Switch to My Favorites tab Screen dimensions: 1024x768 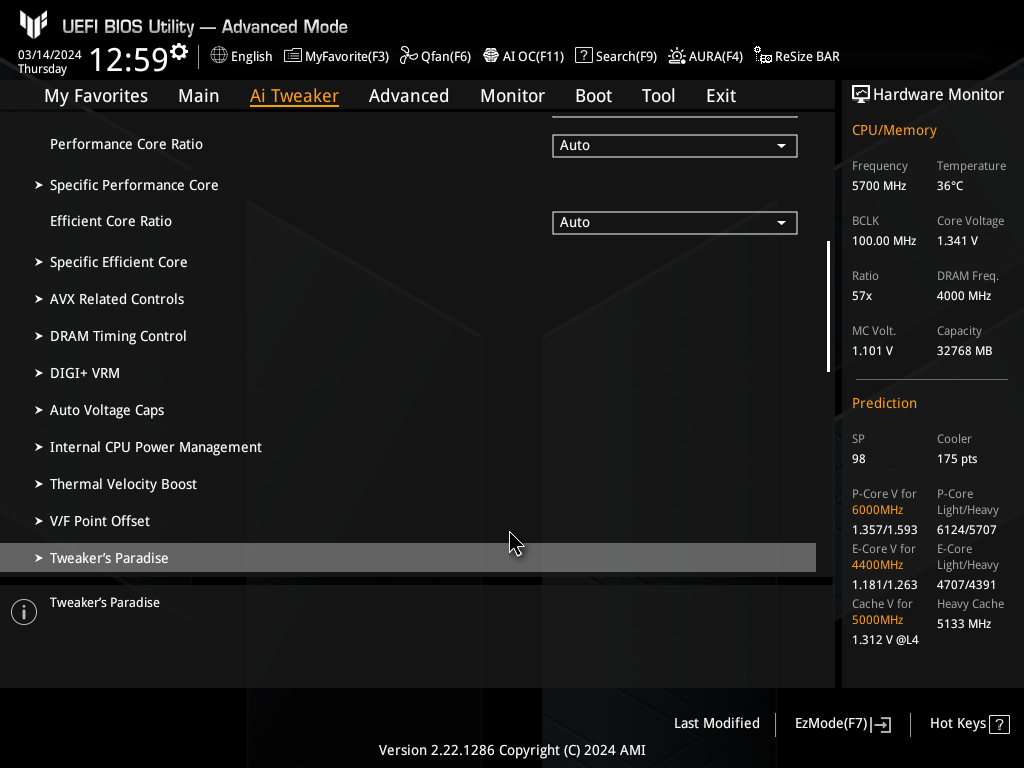96,96
